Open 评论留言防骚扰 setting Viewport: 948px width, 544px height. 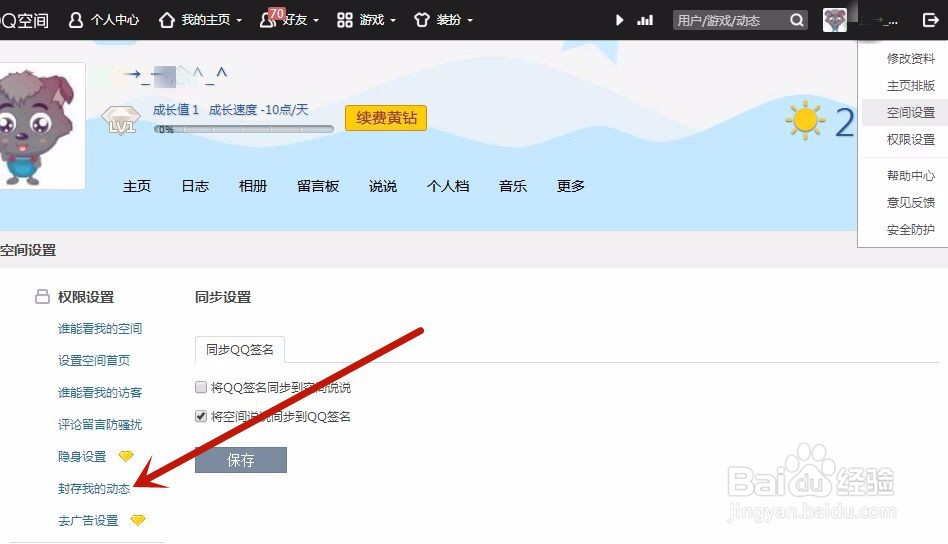100,425
